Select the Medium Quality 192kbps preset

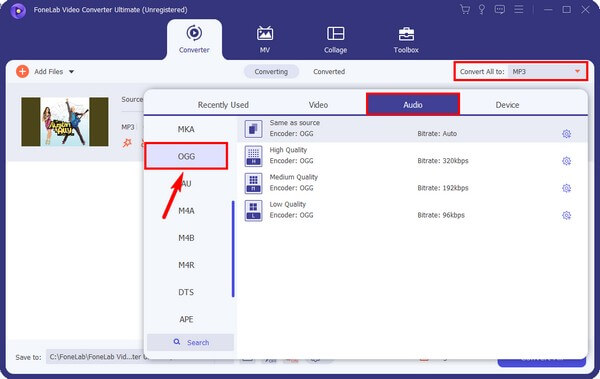[412, 183]
